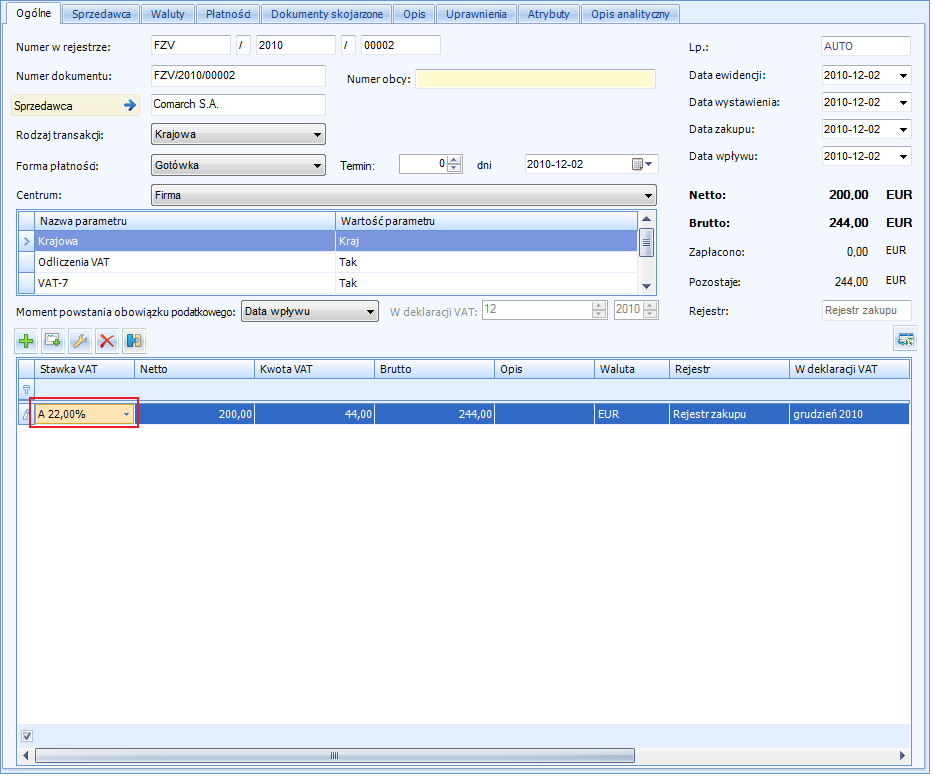Click the add-from-template icon beside the plus
Viewport: 933px width, 776px height.
(x=53, y=341)
